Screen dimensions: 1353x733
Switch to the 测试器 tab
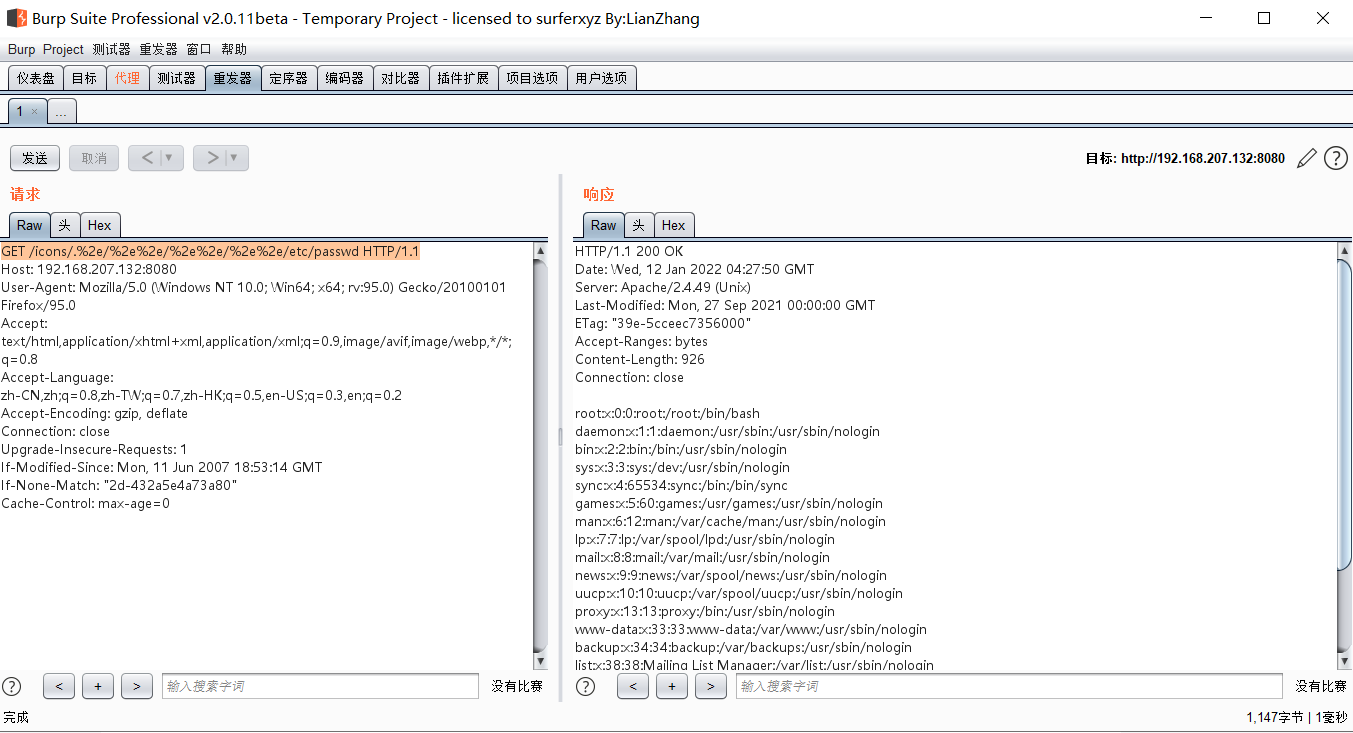click(x=177, y=78)
